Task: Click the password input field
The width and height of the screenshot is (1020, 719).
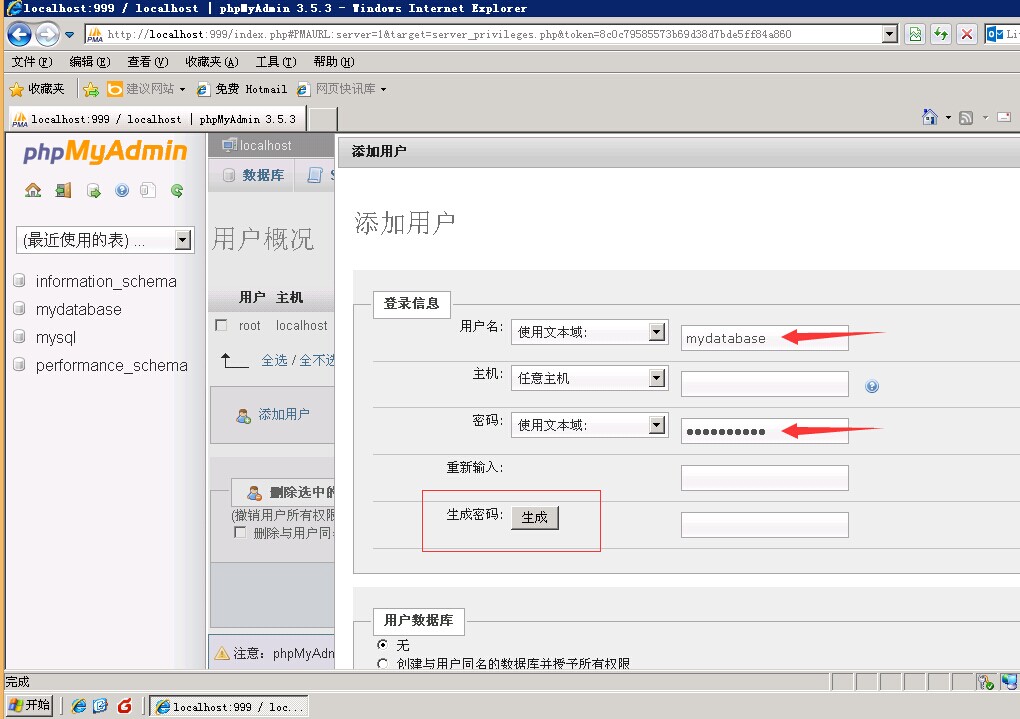Action: 764,431
